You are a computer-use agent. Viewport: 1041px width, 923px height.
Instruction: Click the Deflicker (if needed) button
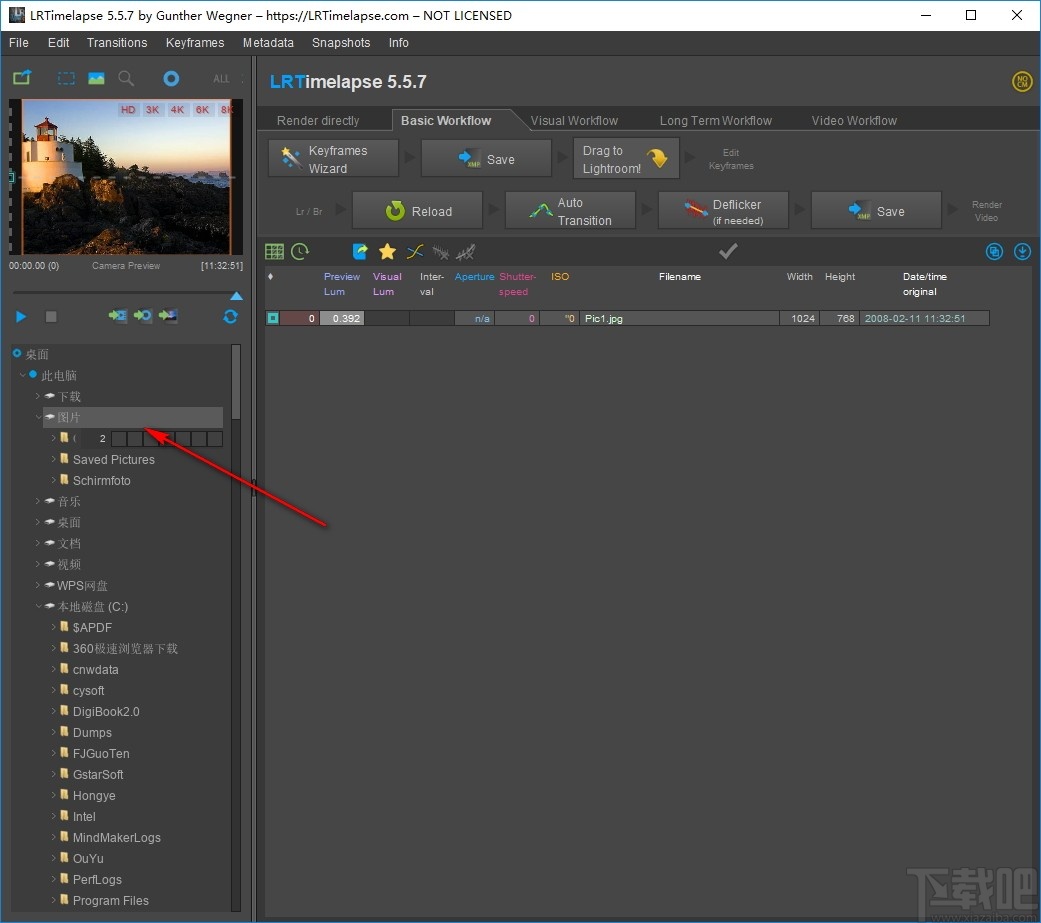point(723,211)
